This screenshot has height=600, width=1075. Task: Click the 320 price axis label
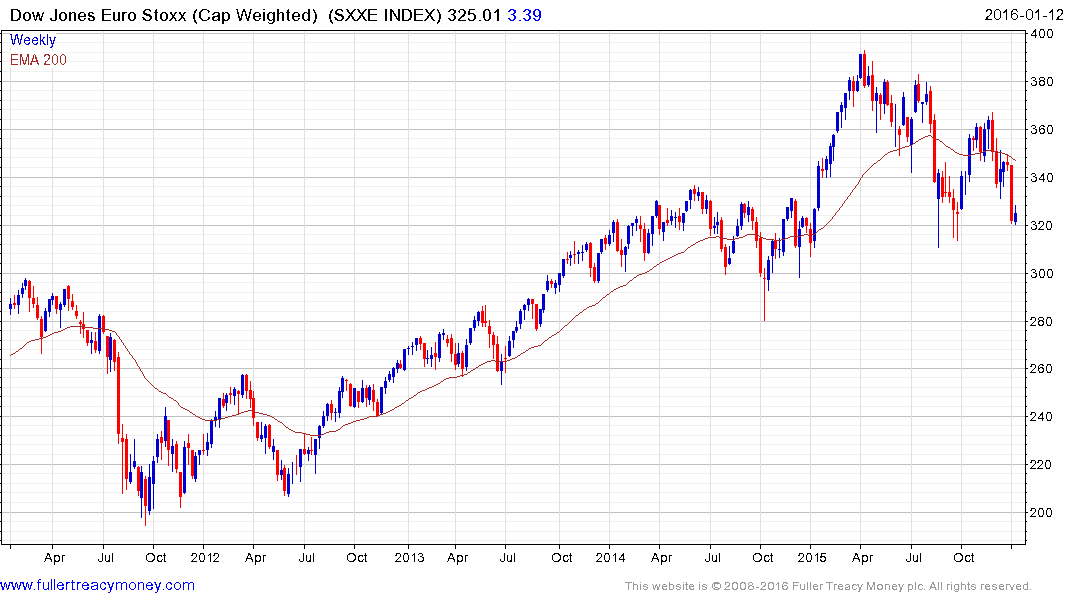click(1042, 226)
